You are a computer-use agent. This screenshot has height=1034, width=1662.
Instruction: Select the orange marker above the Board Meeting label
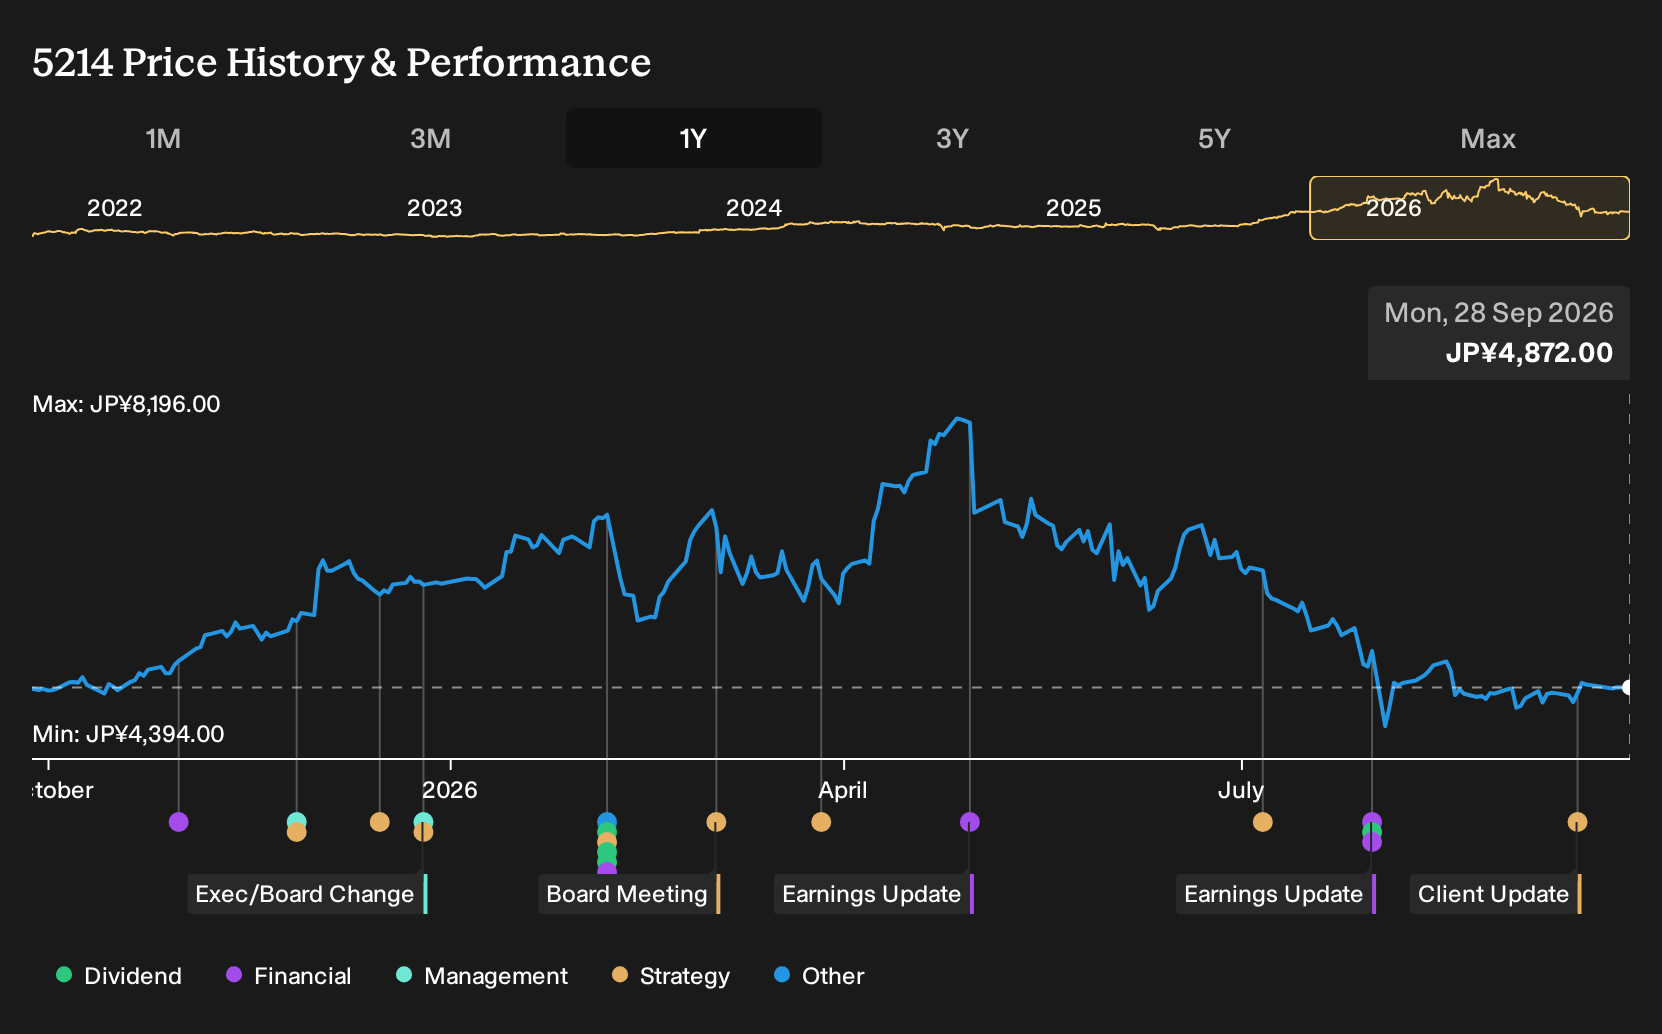click(716, 822)
